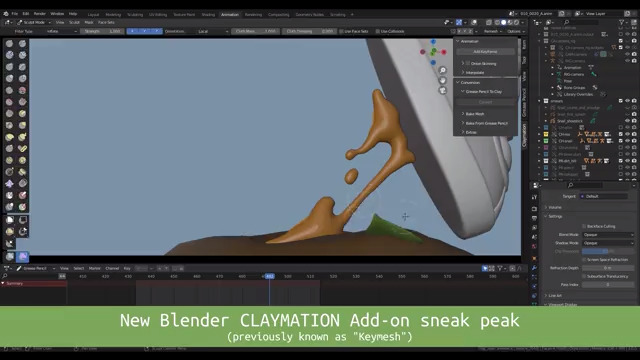Select the Box Mask tool icon
This screenshot has height=360, width=640.
pyautogui.click(x=10, y=220)
